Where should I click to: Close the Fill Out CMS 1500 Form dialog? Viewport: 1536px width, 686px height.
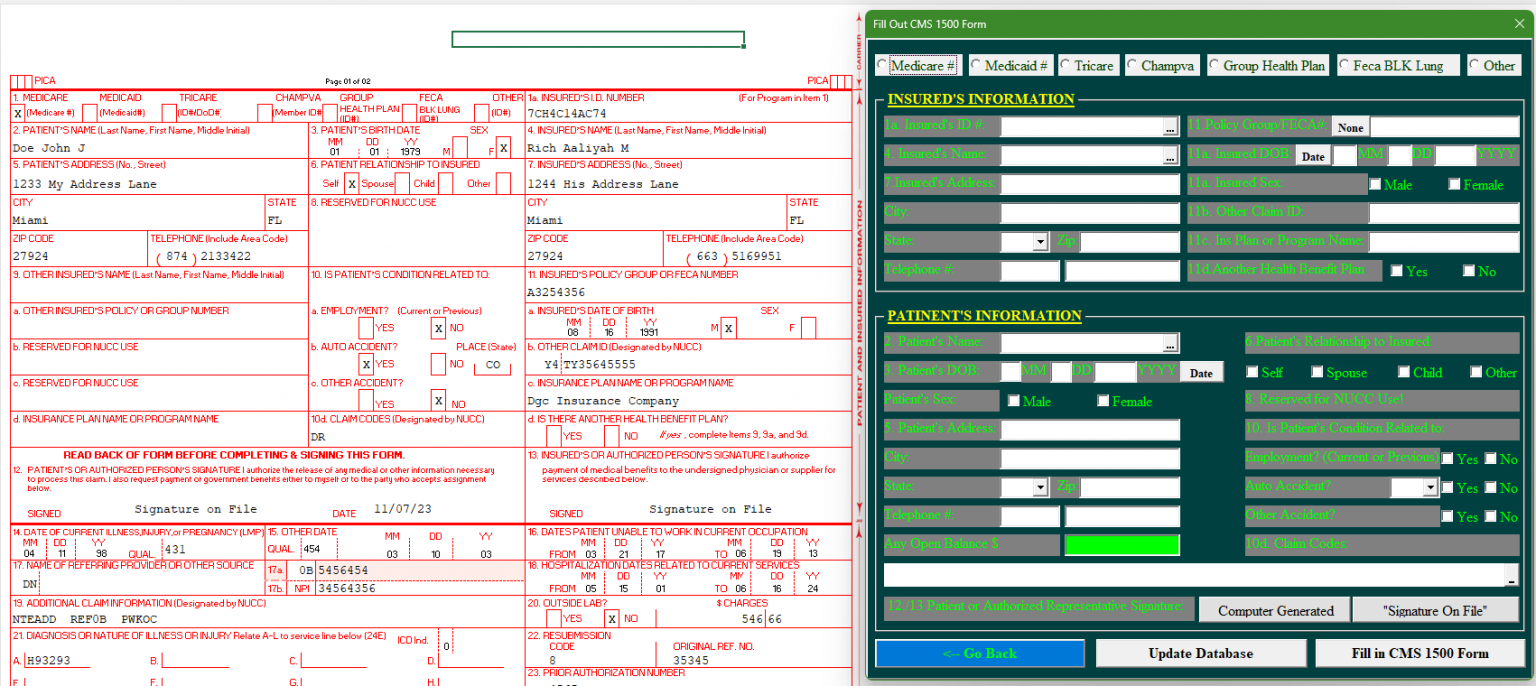[1519, 23]
